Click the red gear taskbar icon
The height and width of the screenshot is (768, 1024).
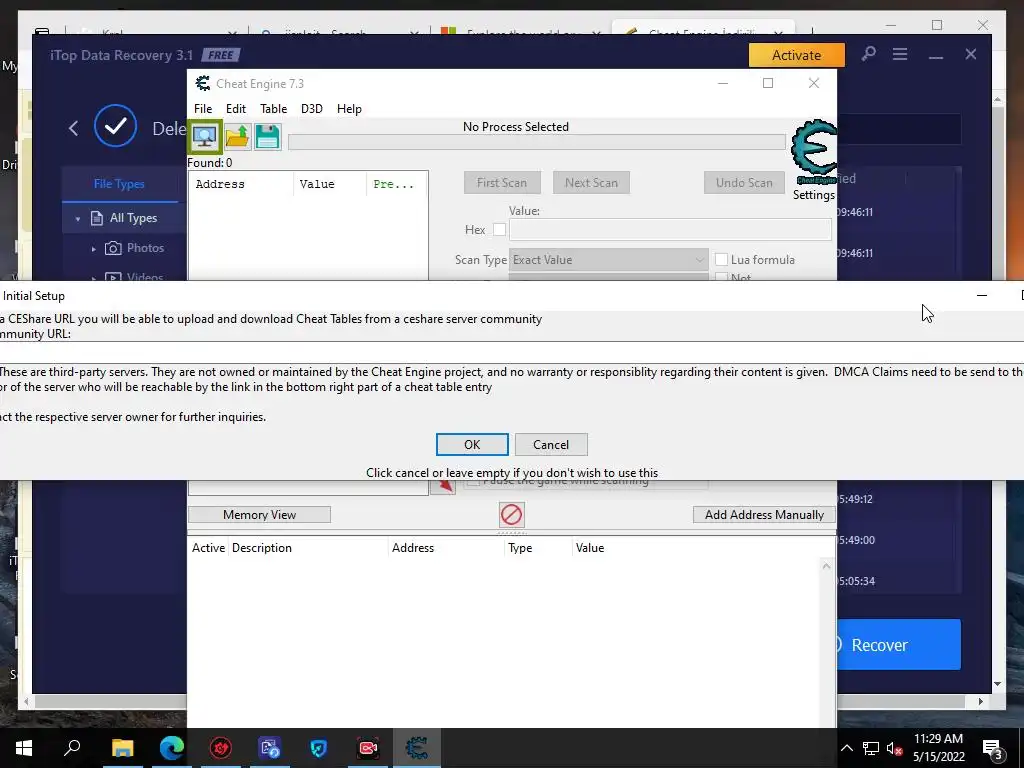(x=221, y=748)
